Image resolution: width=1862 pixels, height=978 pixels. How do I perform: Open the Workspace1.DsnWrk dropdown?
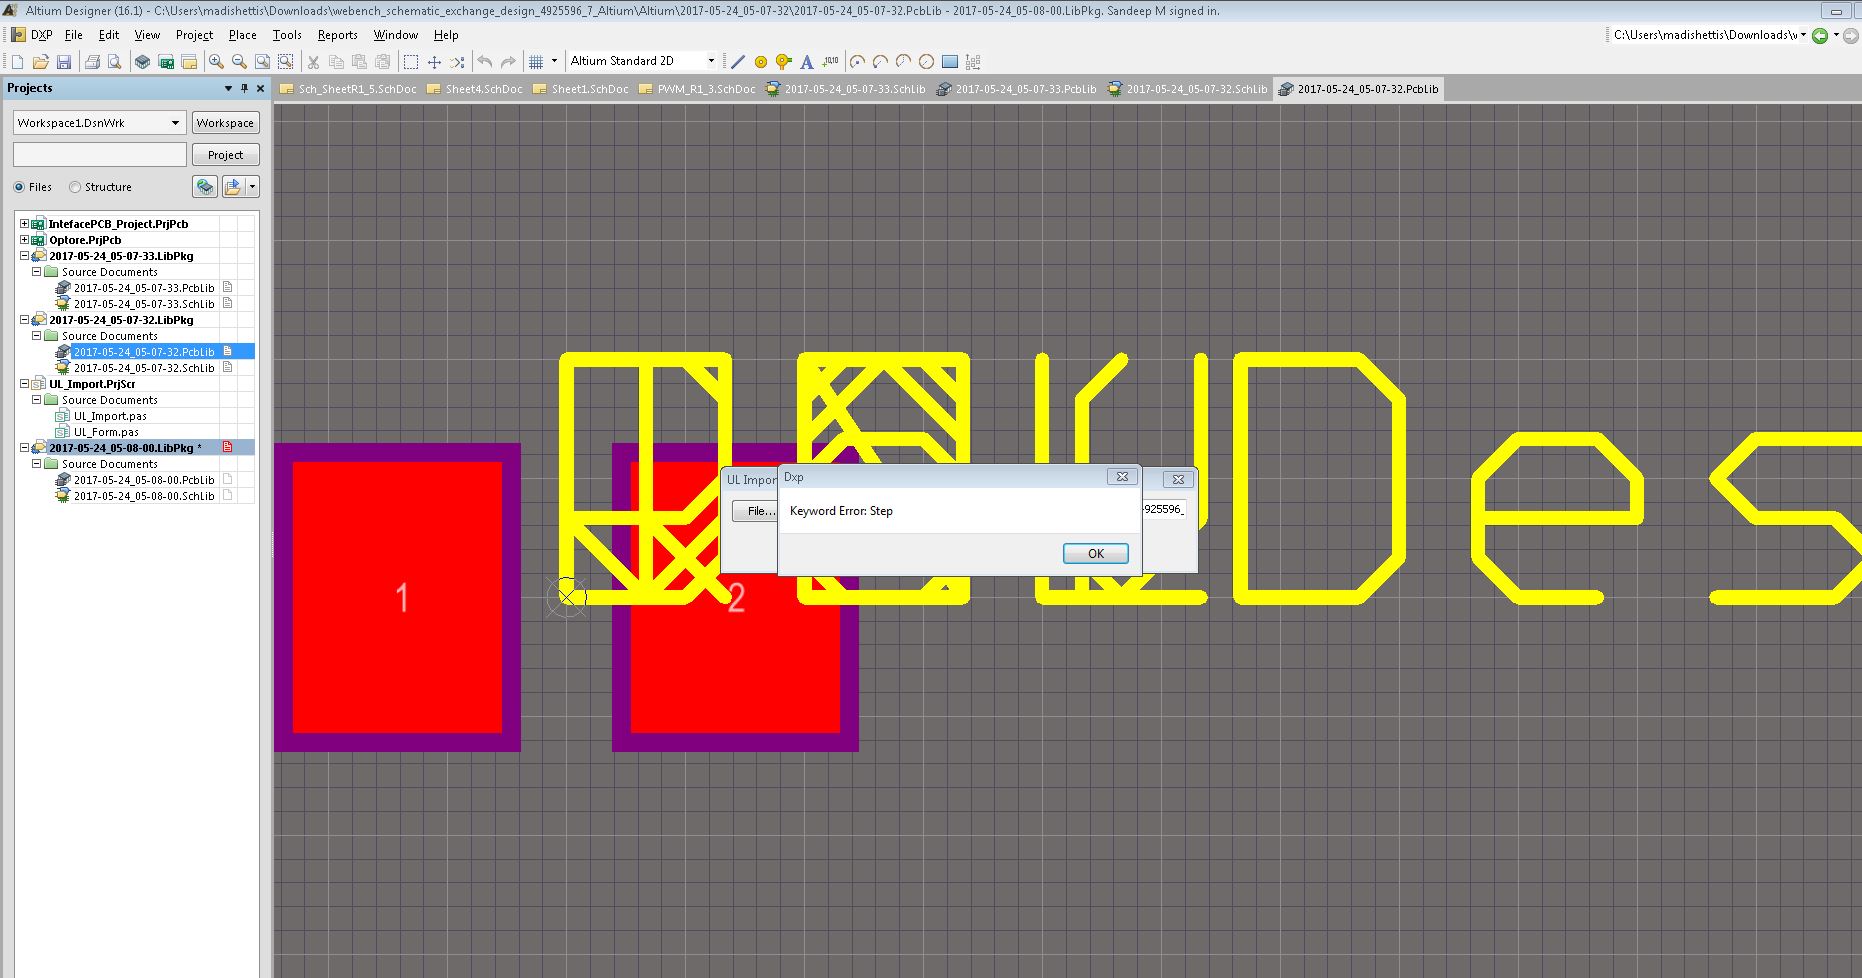[x=175, y=123]
